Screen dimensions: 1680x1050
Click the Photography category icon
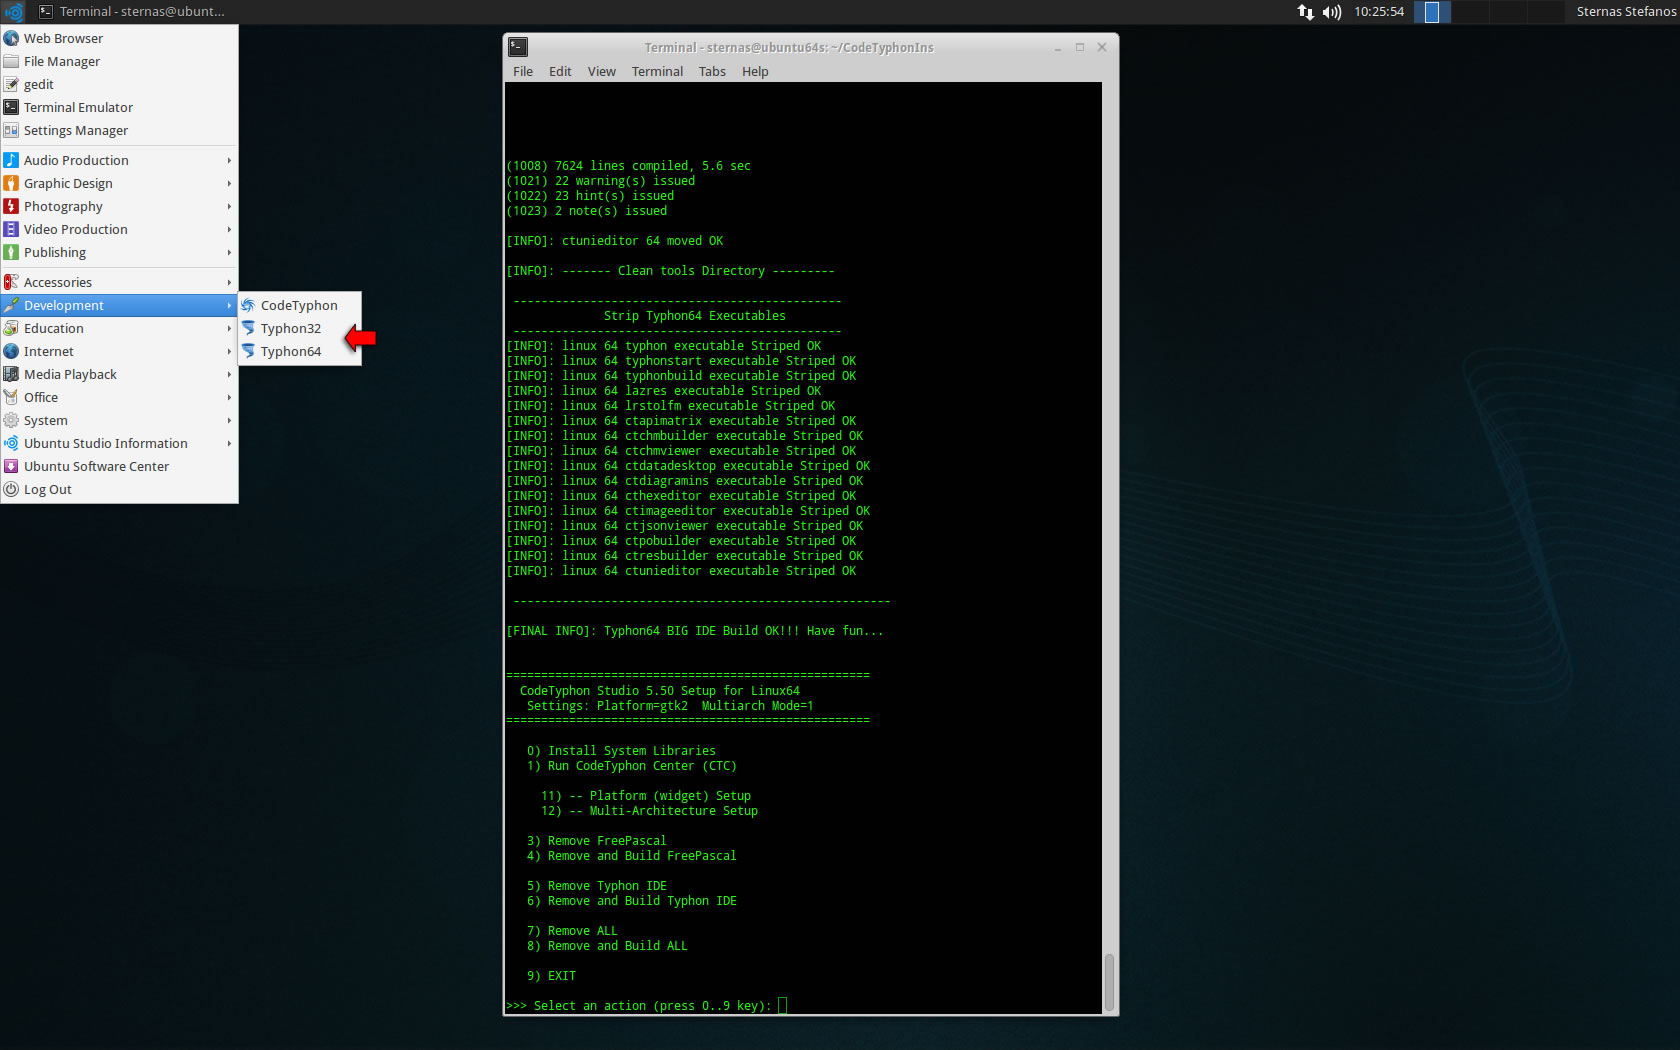coord(11,206)
